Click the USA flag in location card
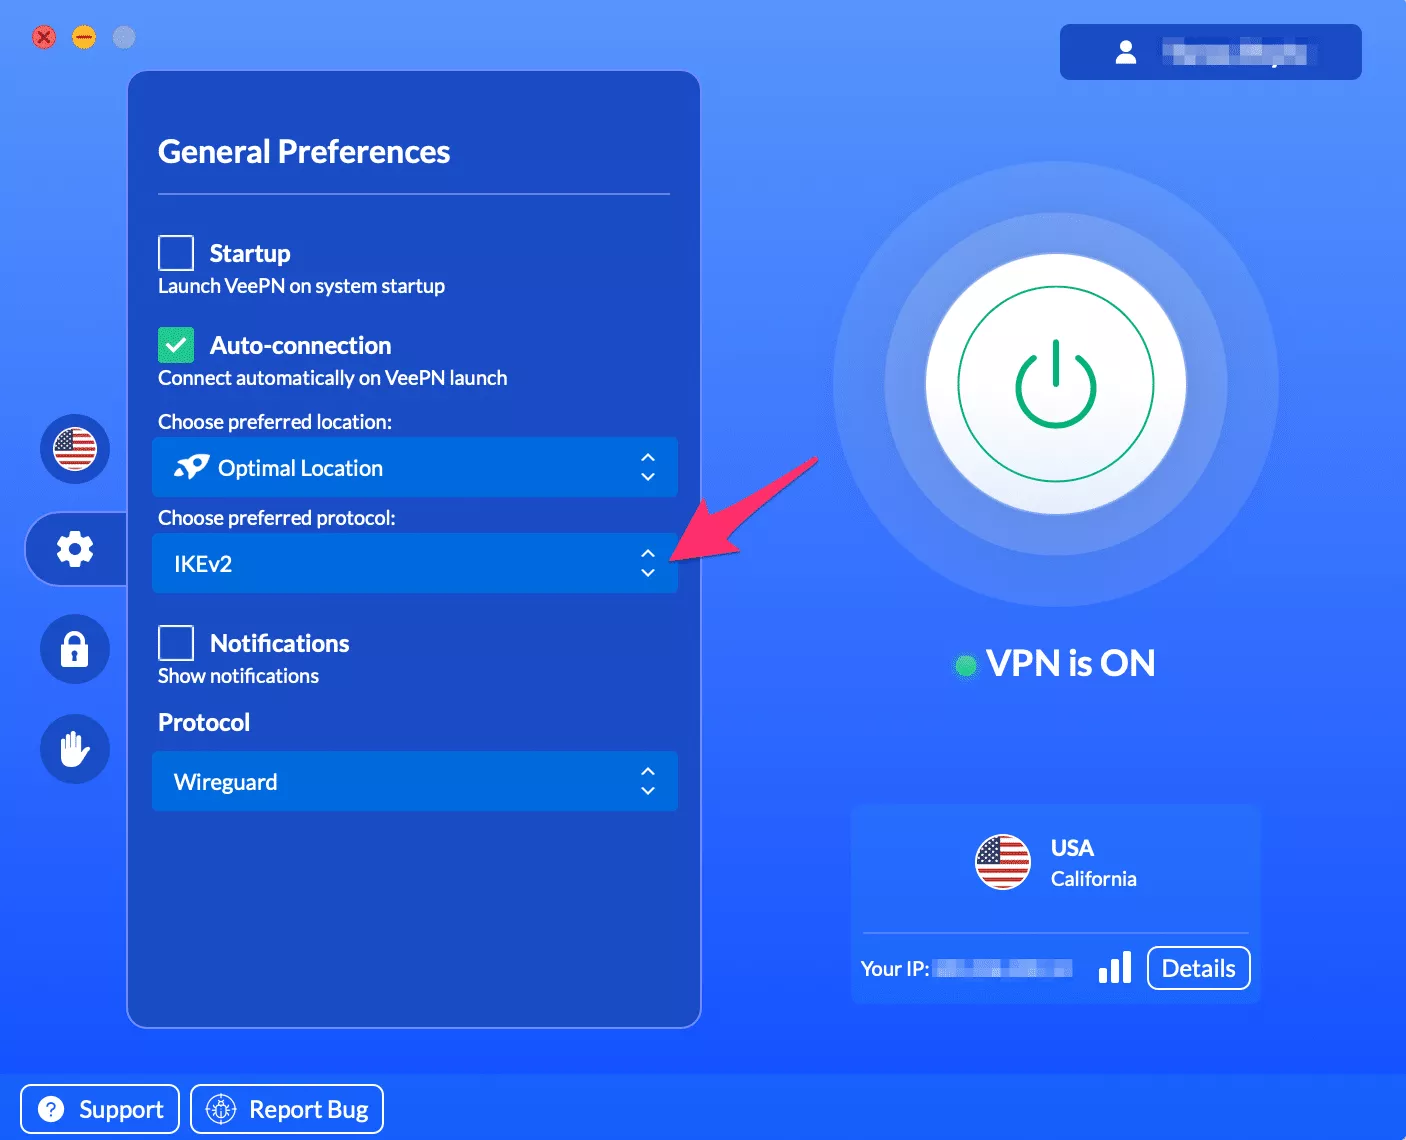 [1003, 862]
